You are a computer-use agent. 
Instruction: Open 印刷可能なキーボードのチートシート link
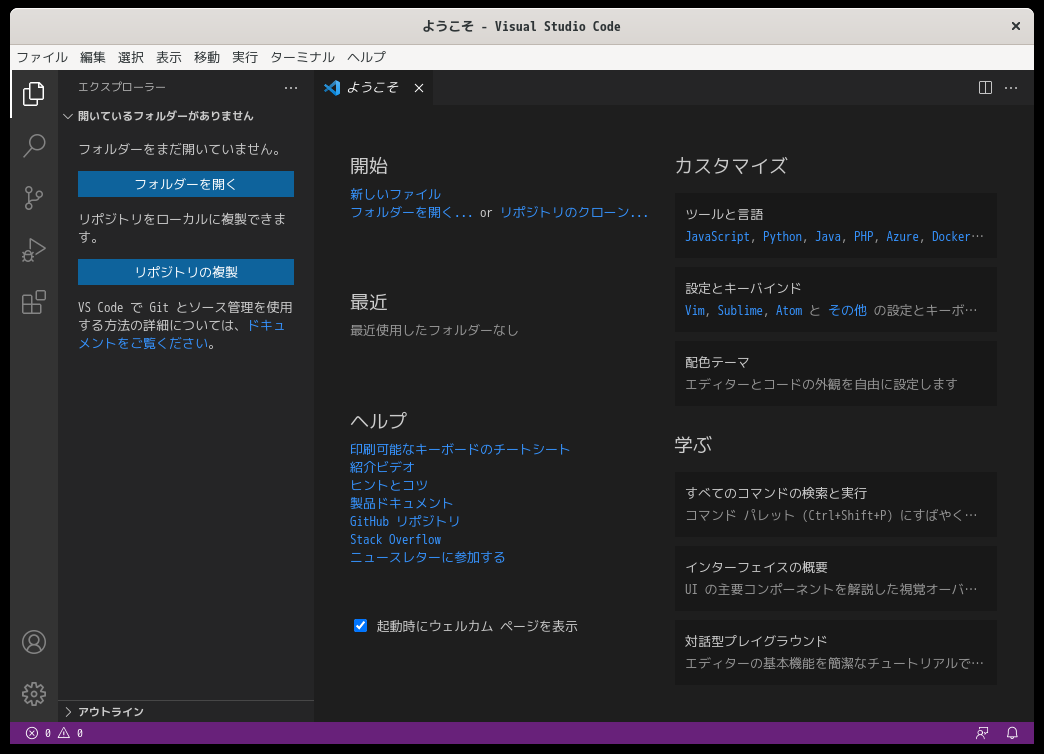pos(460,450)
